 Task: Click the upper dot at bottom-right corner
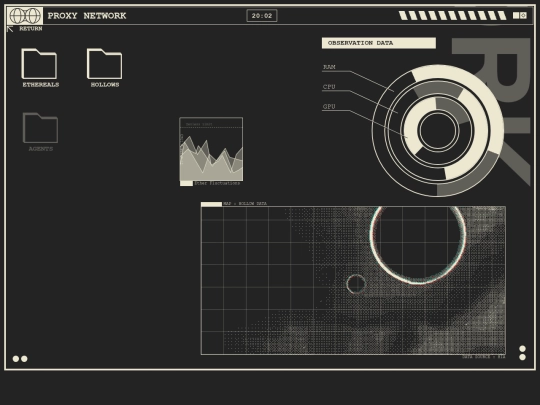coord(522,349)
